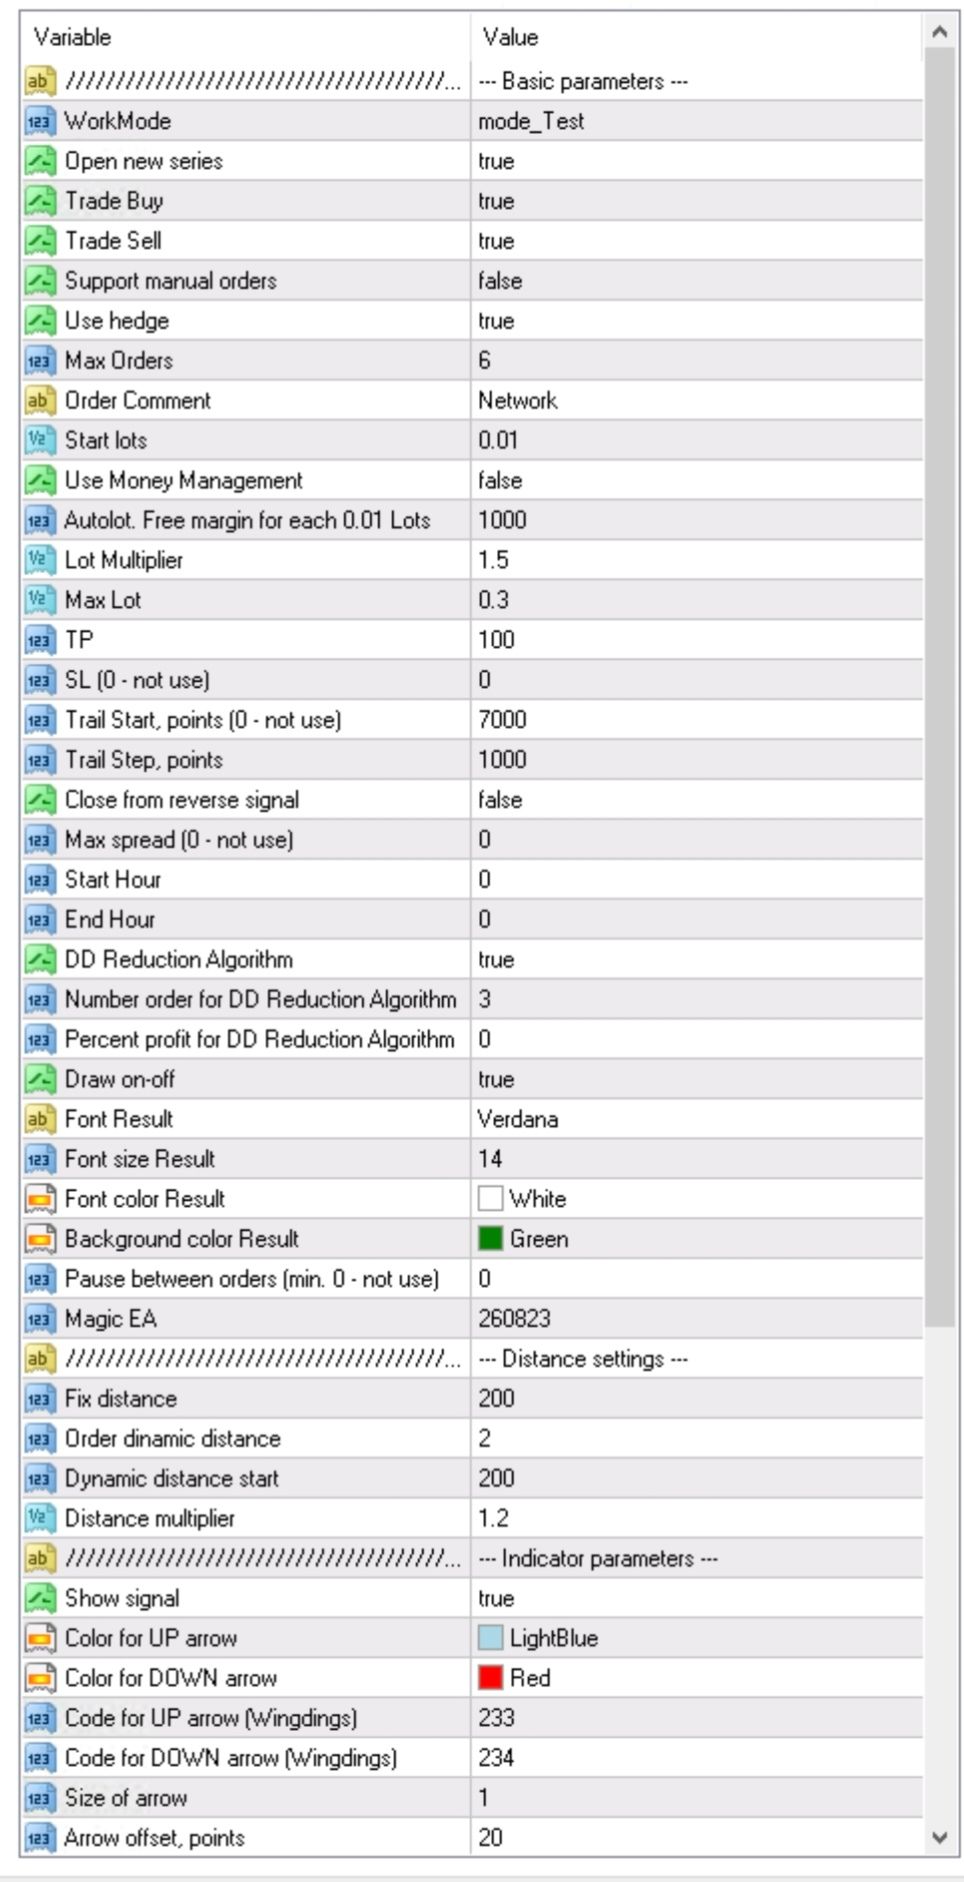Click the icon beside Show signal
The image size is (964, 1882).
point(39,1598)
